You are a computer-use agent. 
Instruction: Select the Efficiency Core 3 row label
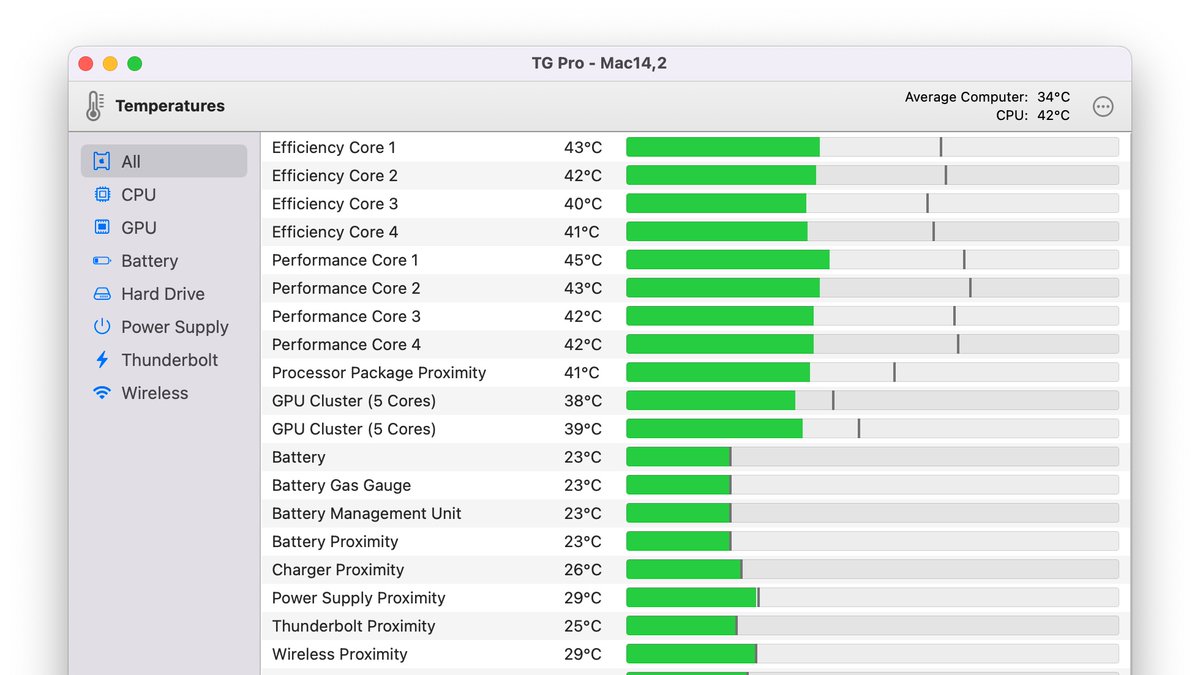pyautogui.click(x=335, y=203)
